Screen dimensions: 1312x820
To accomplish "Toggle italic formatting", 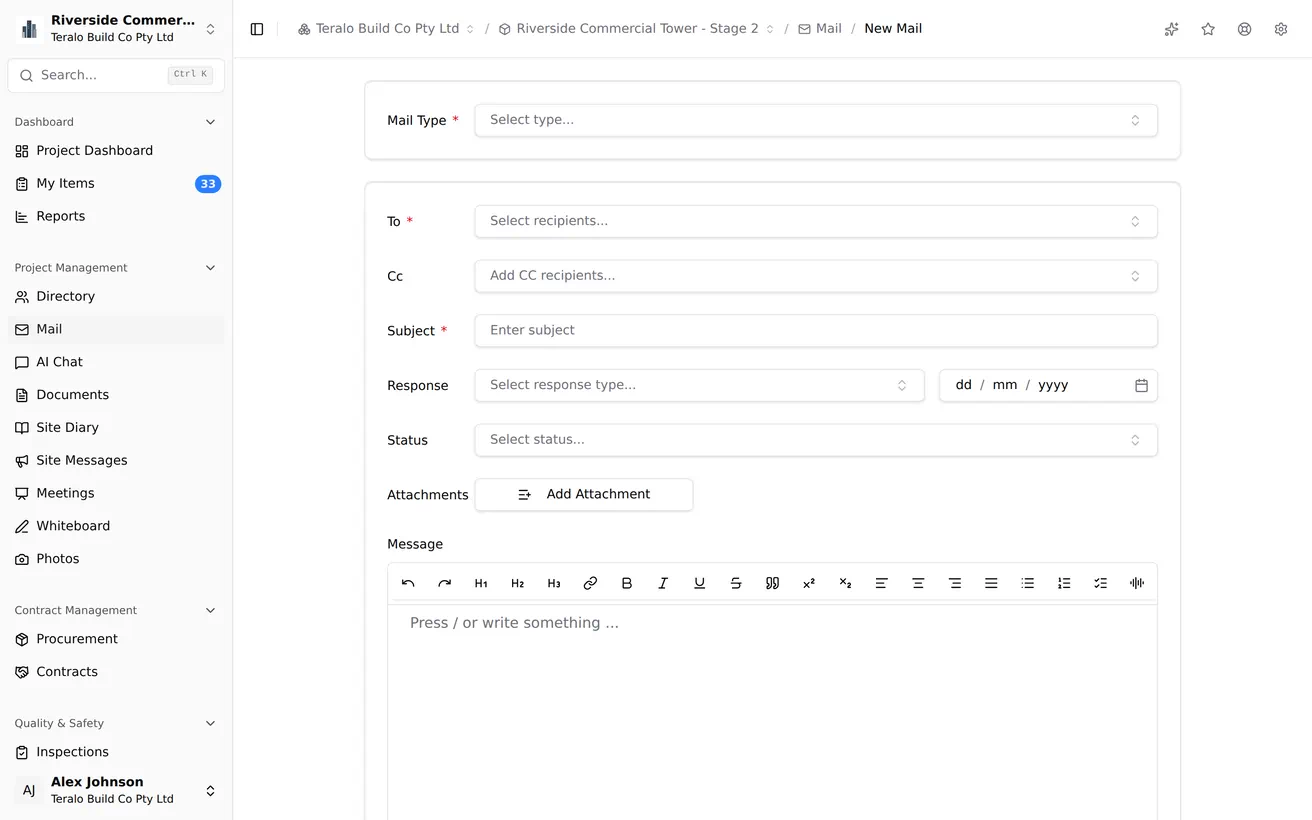I will click(663, 583).
